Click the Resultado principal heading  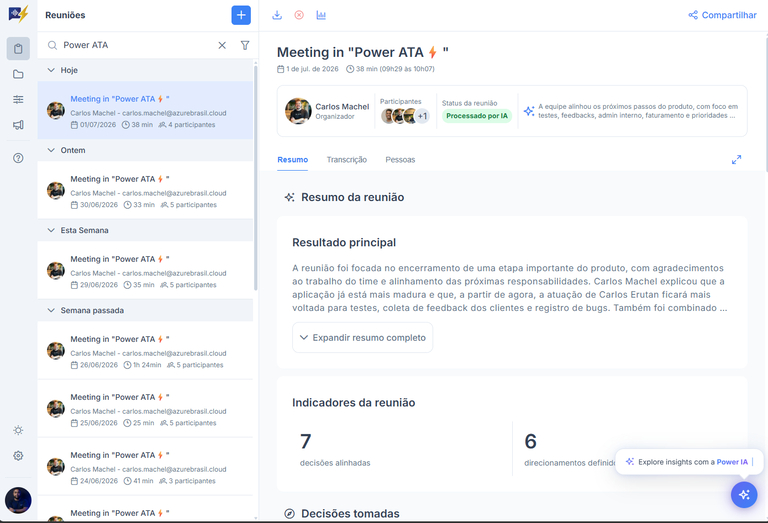(344, 242)
